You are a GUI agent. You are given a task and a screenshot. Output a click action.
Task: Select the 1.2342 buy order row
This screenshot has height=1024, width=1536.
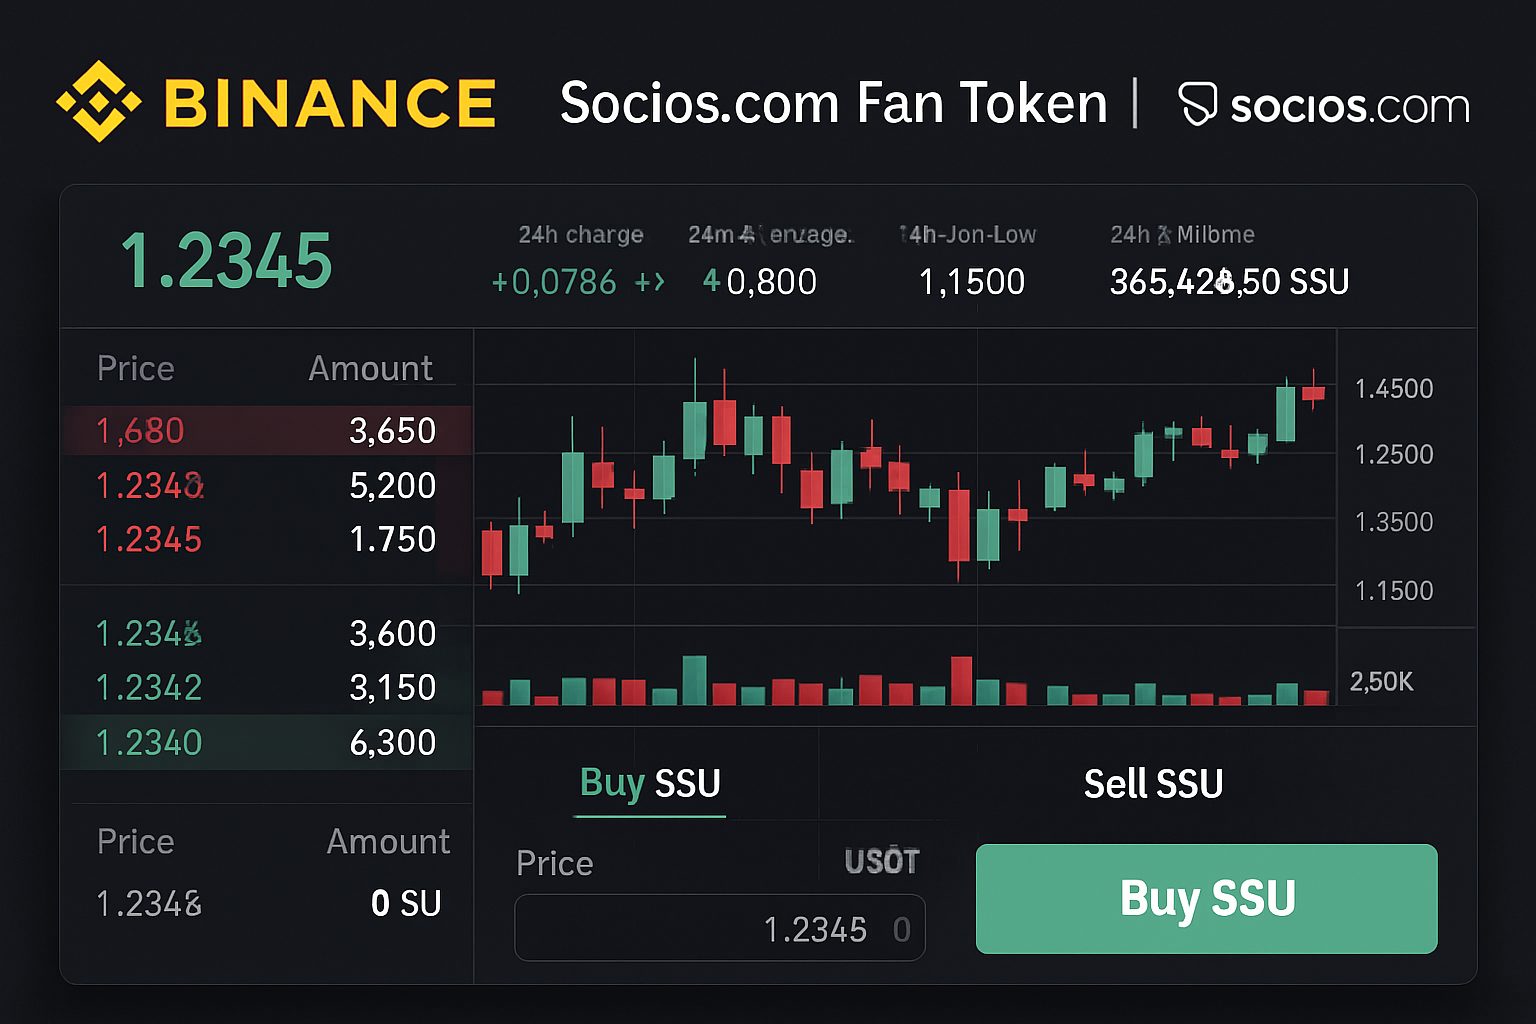[x=266, y=688]
